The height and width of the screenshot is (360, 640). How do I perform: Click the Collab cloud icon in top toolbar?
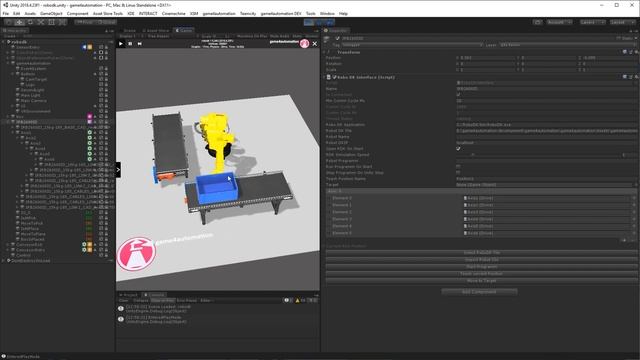coord(538,22)
